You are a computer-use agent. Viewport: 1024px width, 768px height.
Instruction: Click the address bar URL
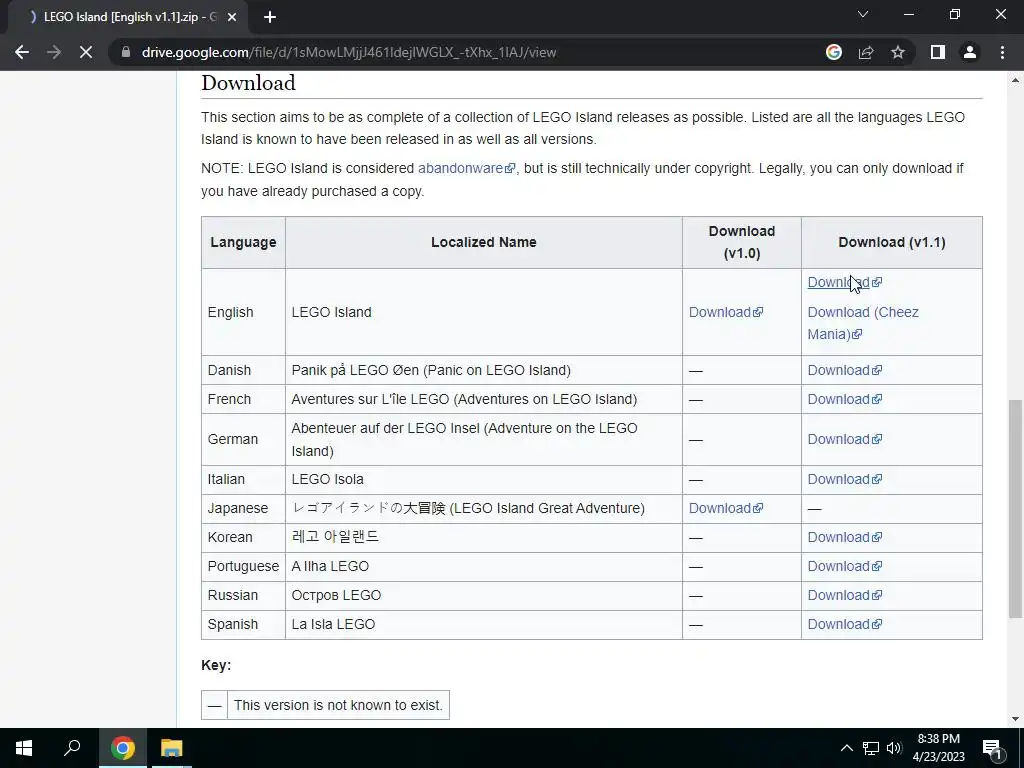349,52
